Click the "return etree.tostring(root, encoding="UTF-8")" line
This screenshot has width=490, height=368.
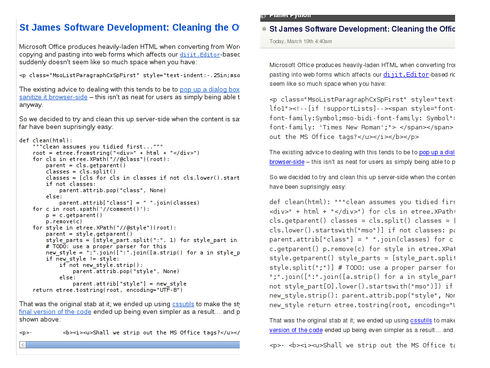[x=108, y=290]
